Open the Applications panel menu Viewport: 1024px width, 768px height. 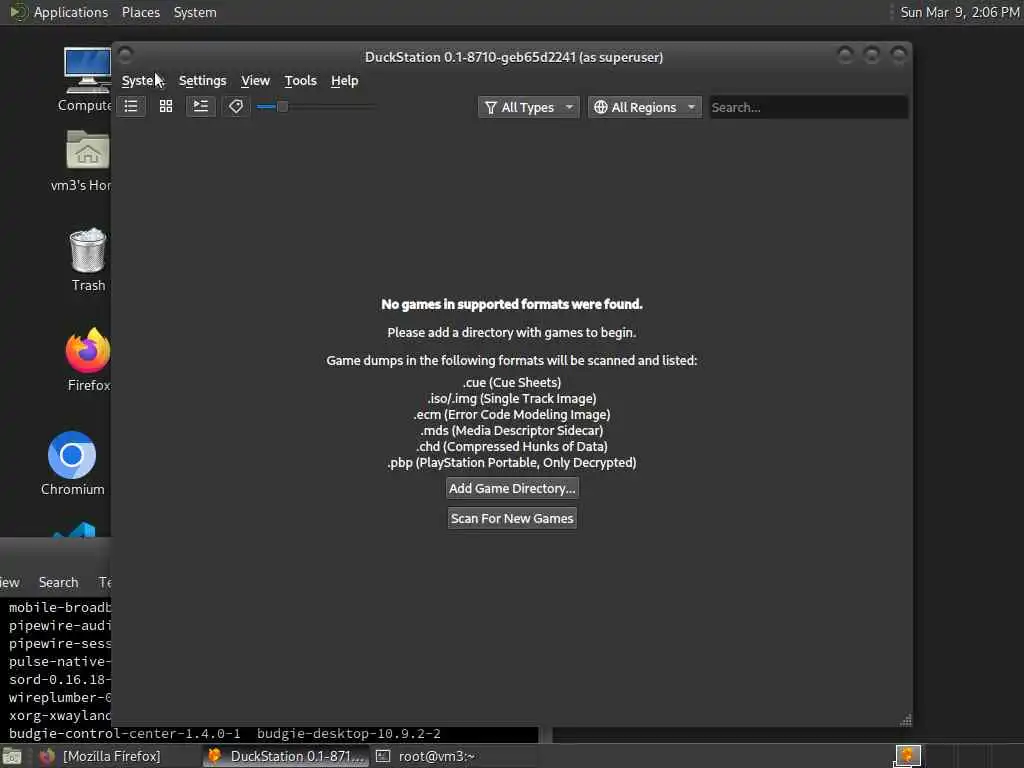[71, 12]
